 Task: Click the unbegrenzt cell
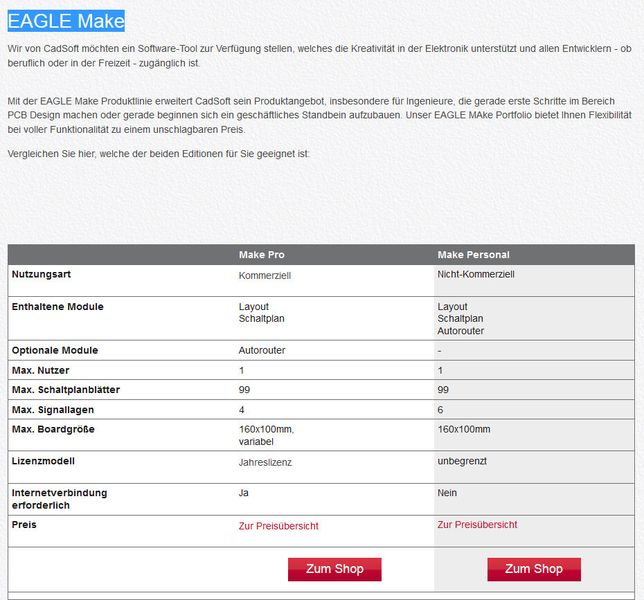click(x=462, y=461)
